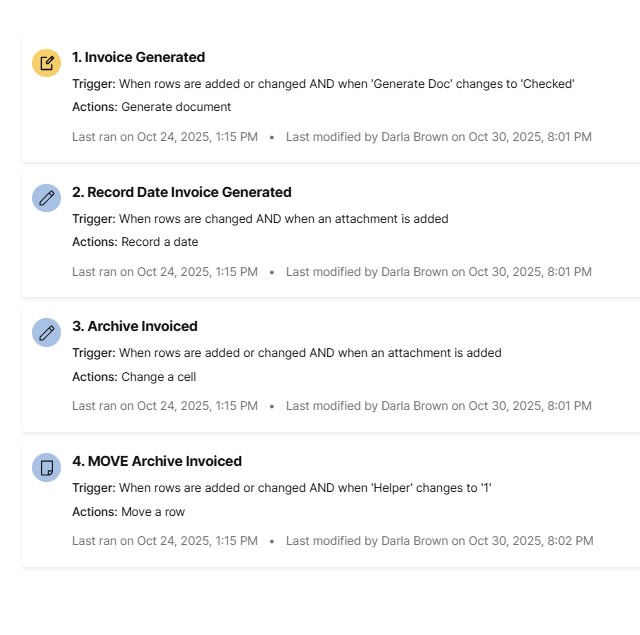Click the 'Last ran' timestamp under Invoice Generated

(165, 136)
